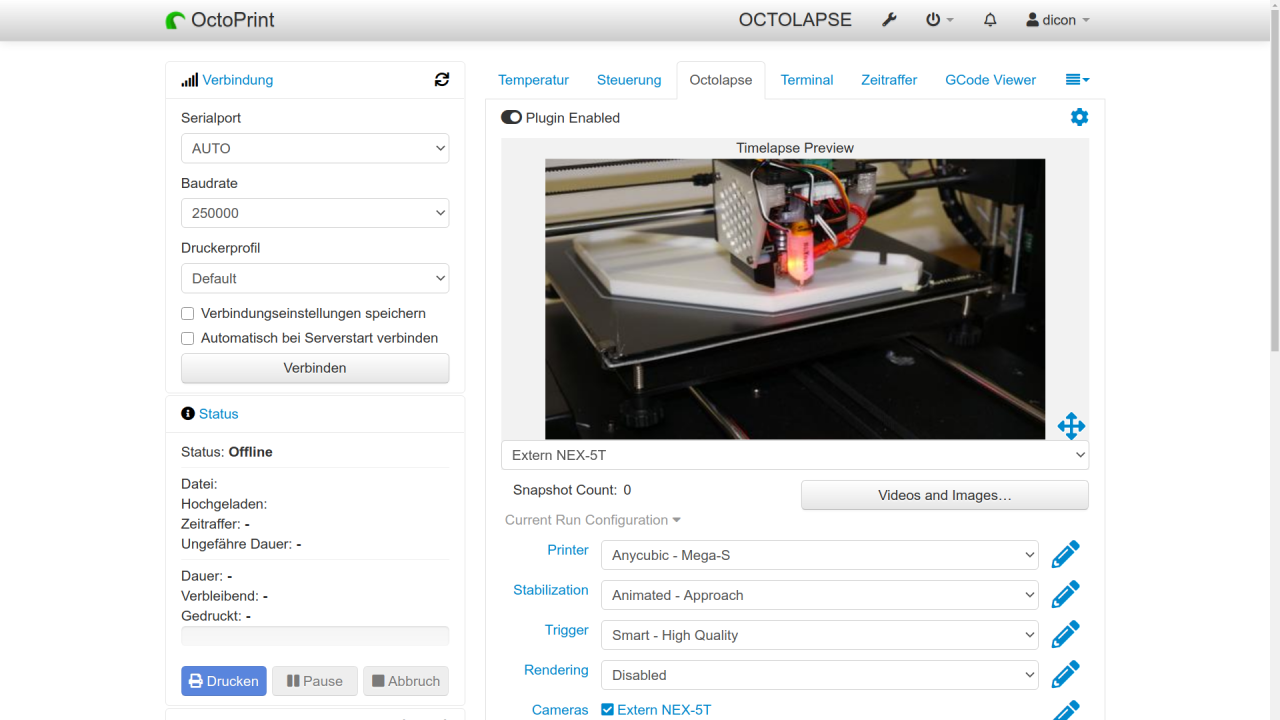Open the Stabilization profile dropdown
The image size is (1280, 720).
pyautogui.click(x=819, y=594)
